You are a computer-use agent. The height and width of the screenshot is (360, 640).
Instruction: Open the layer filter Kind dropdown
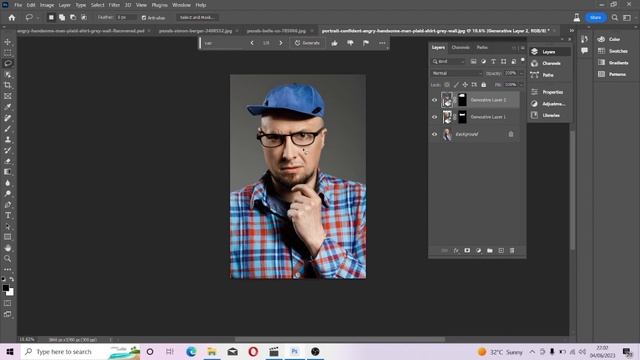click(x=449, y=61)
